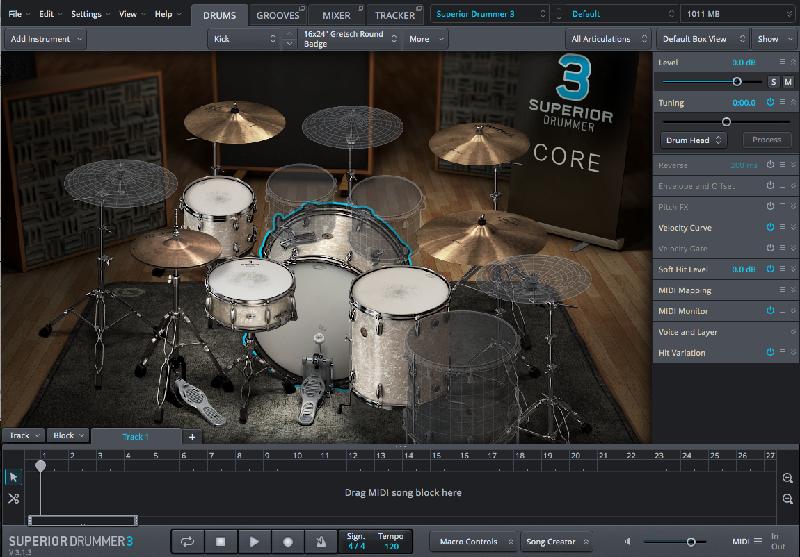Toggle the metronome icon

coord(321,541)
